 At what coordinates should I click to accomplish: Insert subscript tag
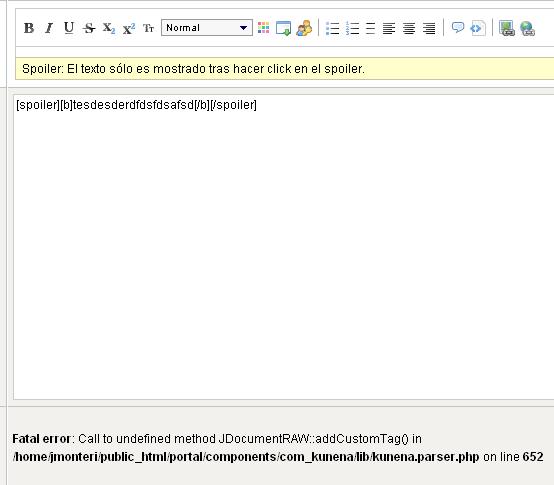point(109,28)
